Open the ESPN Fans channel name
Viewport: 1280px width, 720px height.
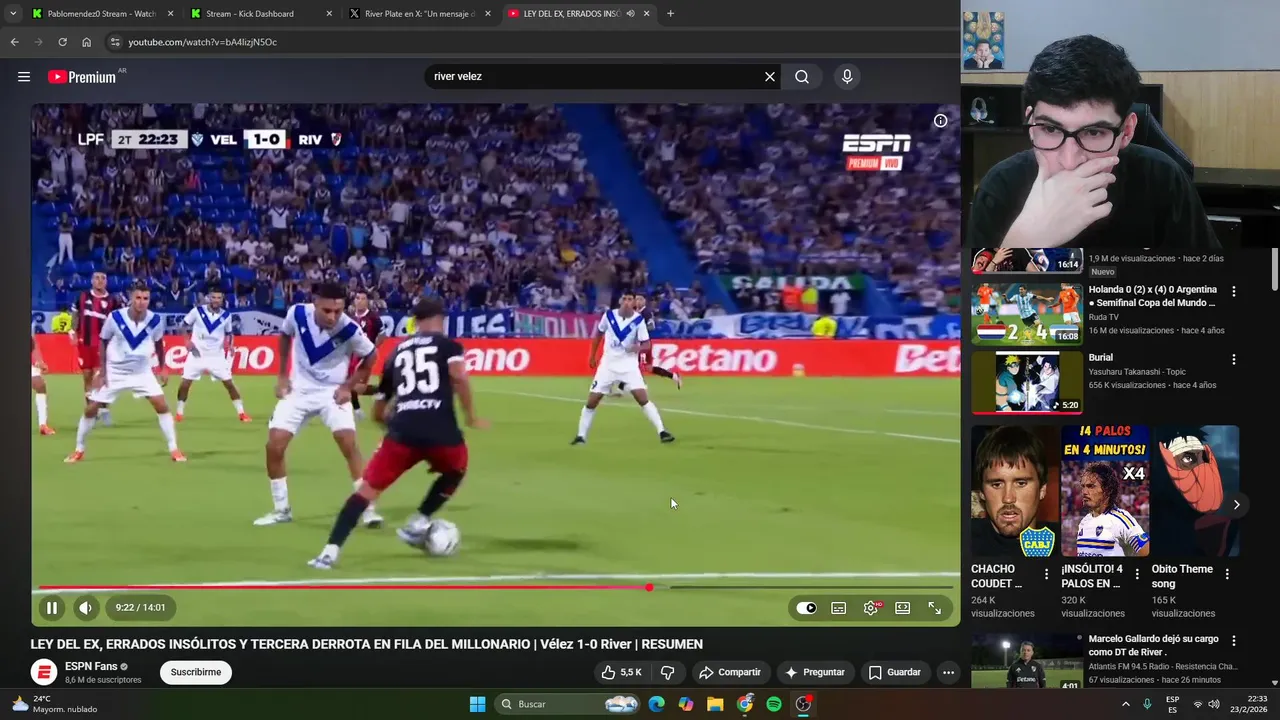coord(91,666)
